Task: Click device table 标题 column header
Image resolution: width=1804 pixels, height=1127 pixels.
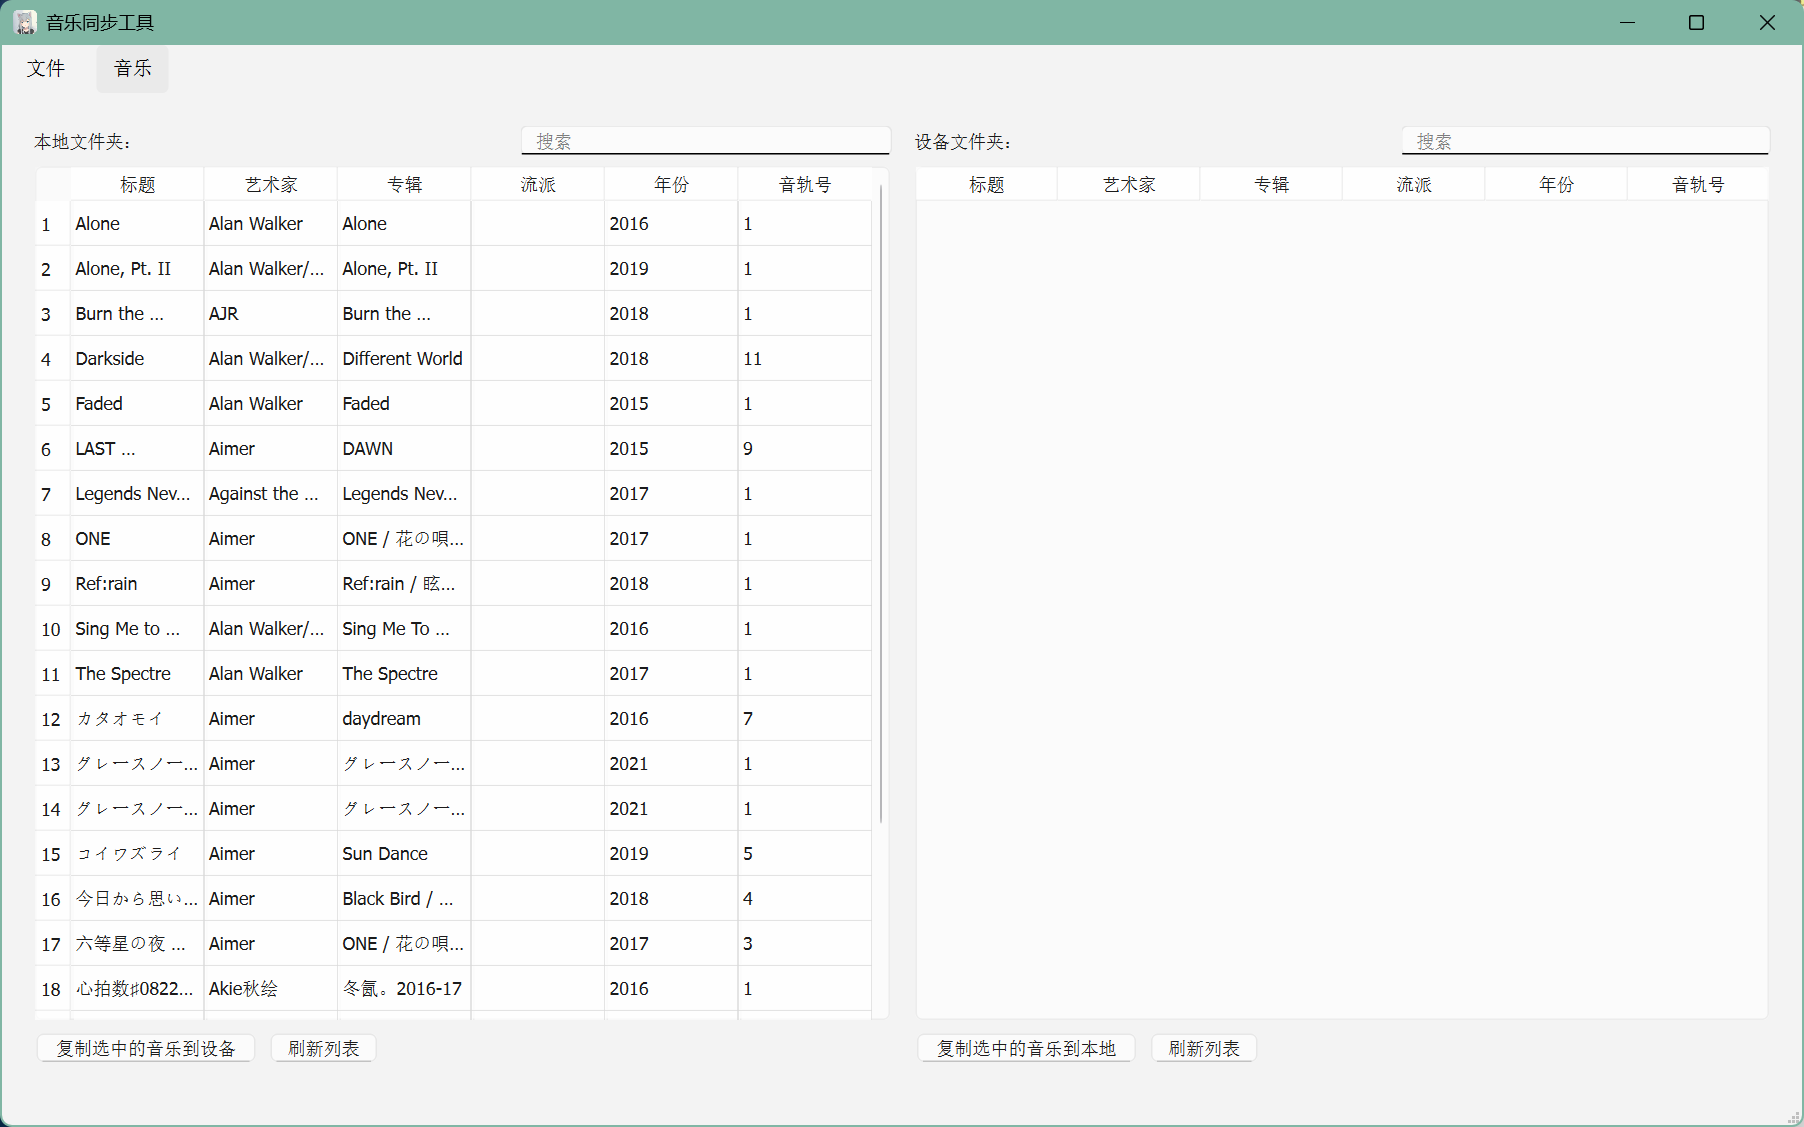Action: coord(987,184)
